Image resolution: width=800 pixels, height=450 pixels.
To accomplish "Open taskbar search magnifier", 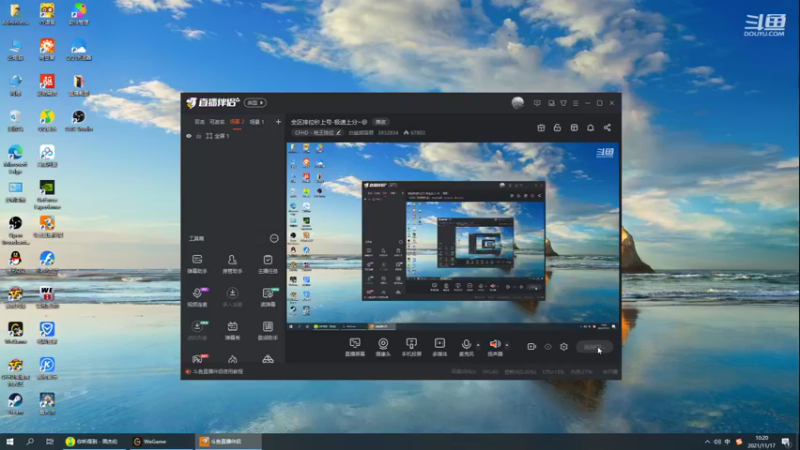I will click(30, 441).
